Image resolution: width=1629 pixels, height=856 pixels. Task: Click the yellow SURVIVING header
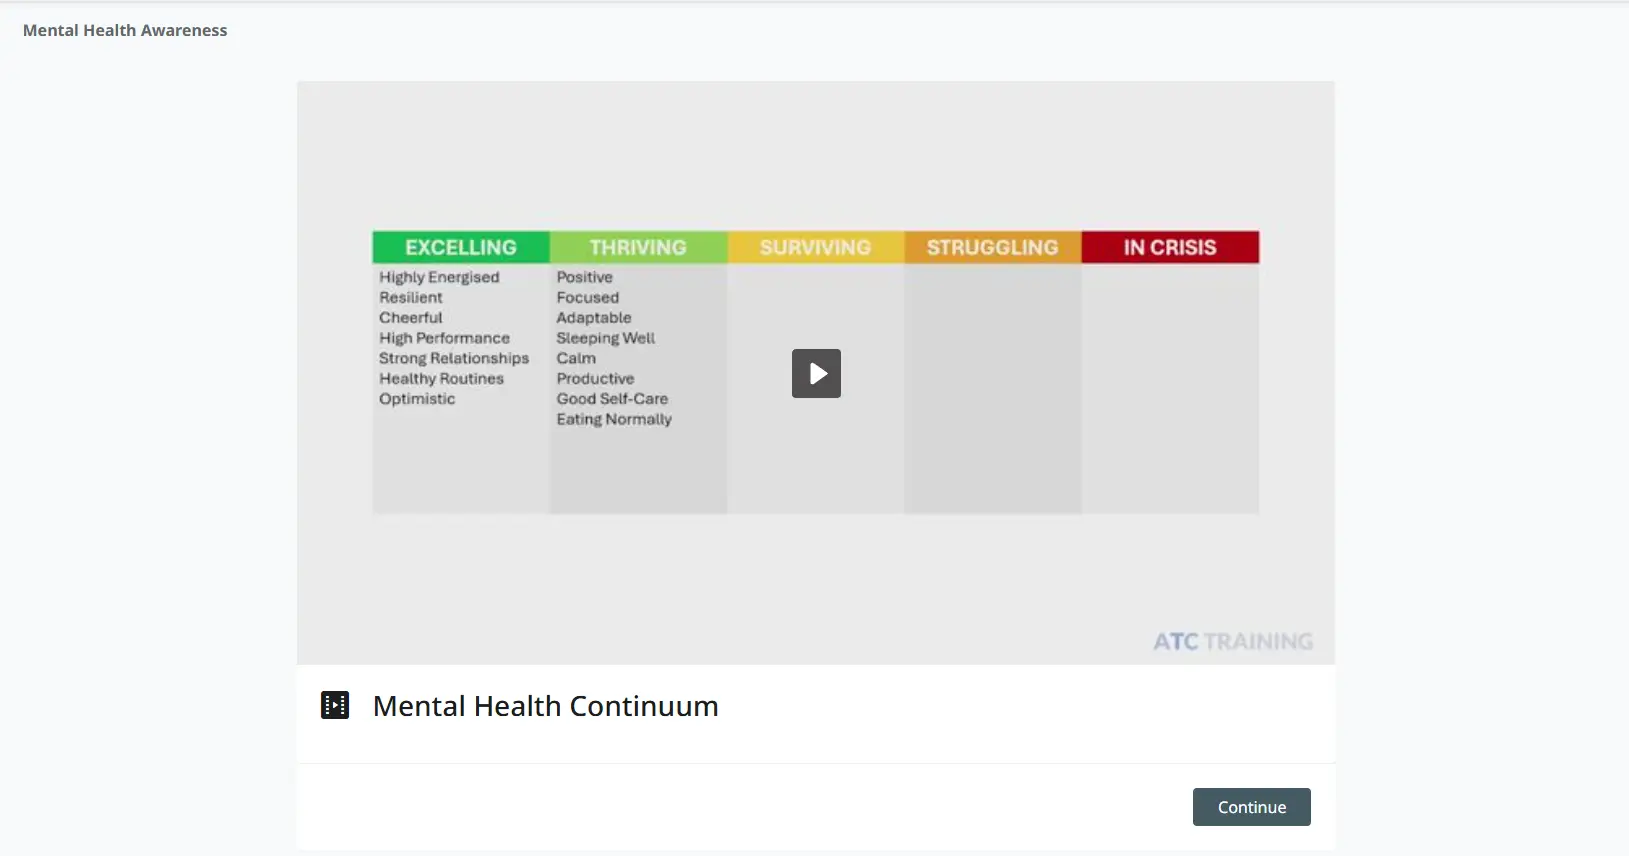815,247
